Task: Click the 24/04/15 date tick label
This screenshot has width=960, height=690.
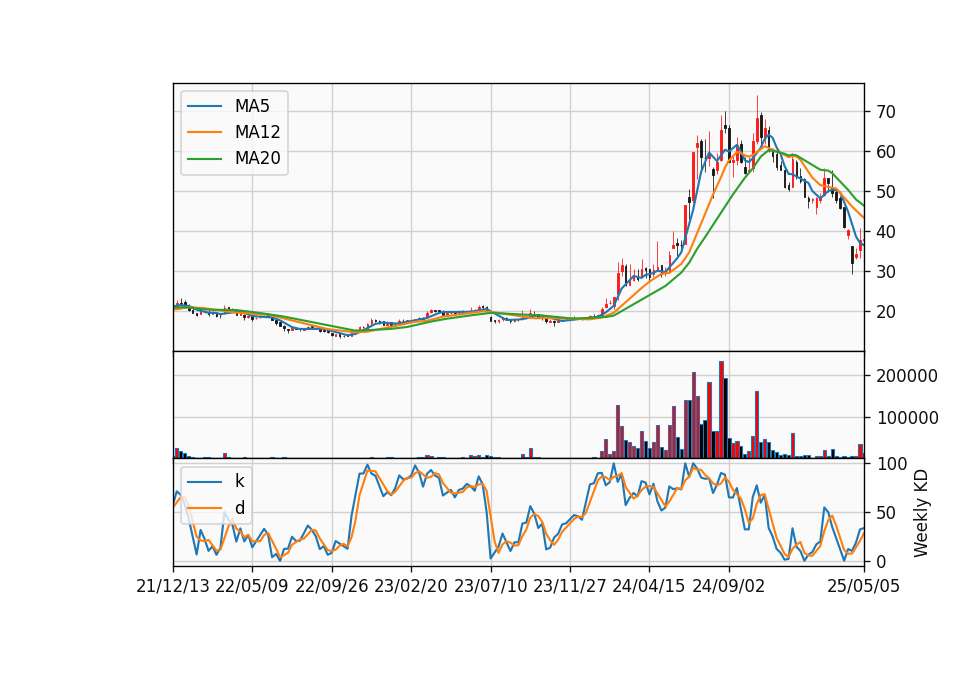Action: 649,586
